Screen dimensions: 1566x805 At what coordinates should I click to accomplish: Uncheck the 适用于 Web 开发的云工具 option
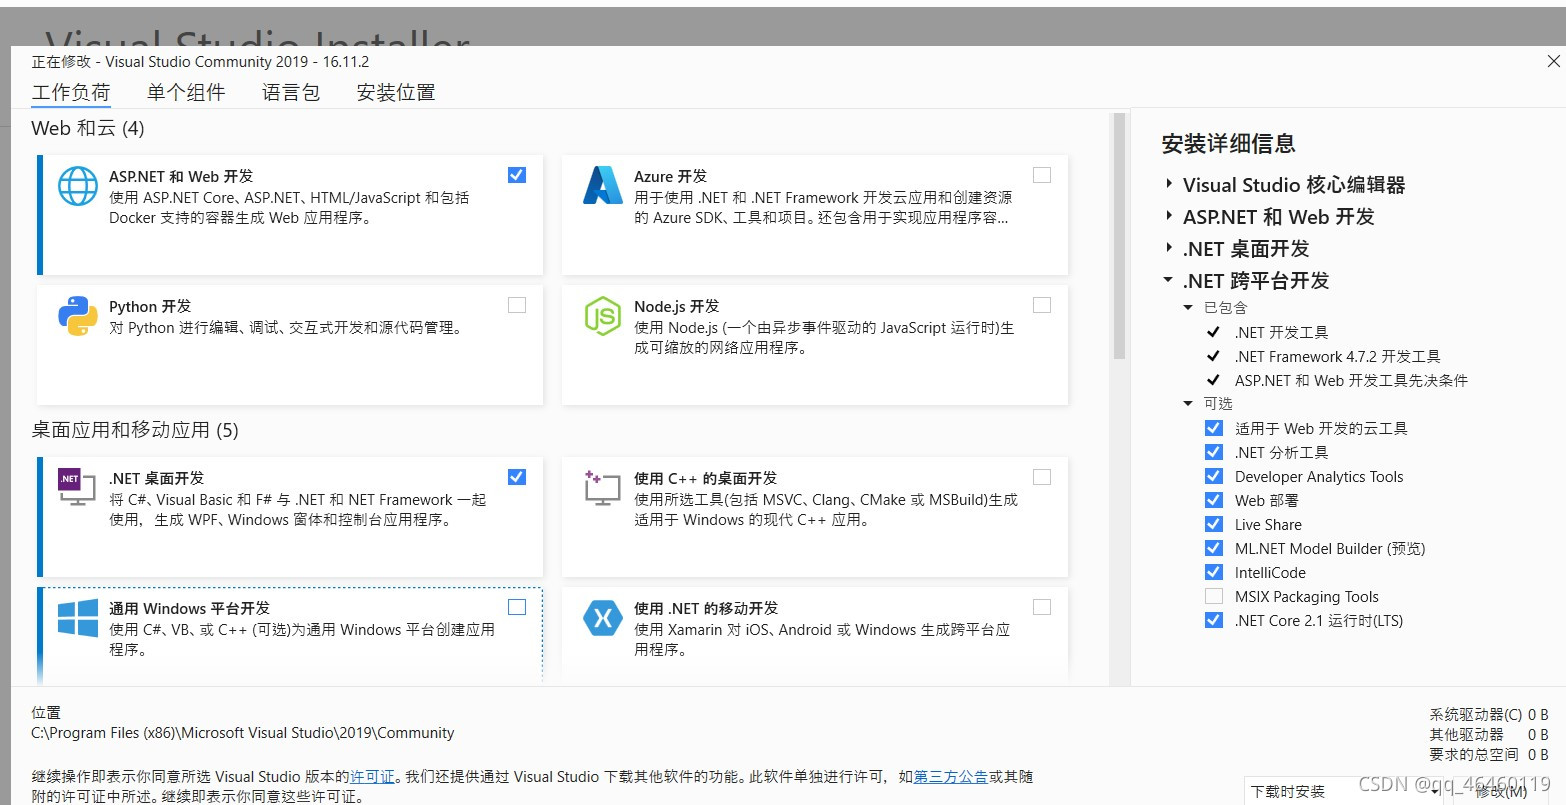[1214, 428]
